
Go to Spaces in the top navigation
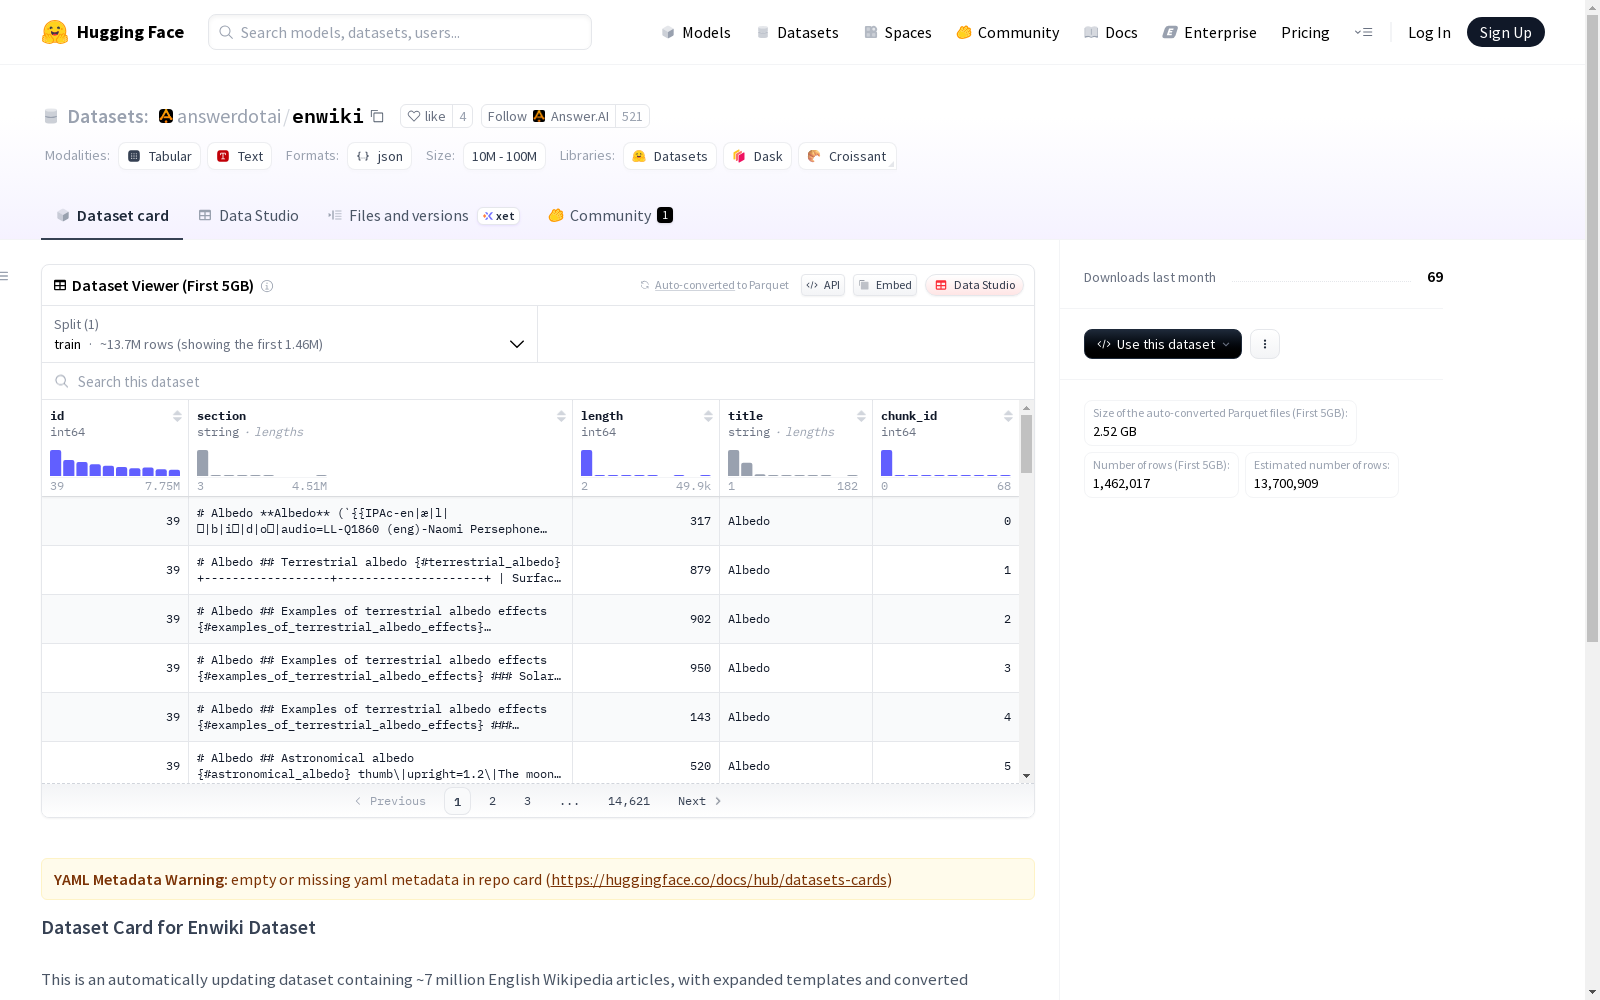point(898,32)
